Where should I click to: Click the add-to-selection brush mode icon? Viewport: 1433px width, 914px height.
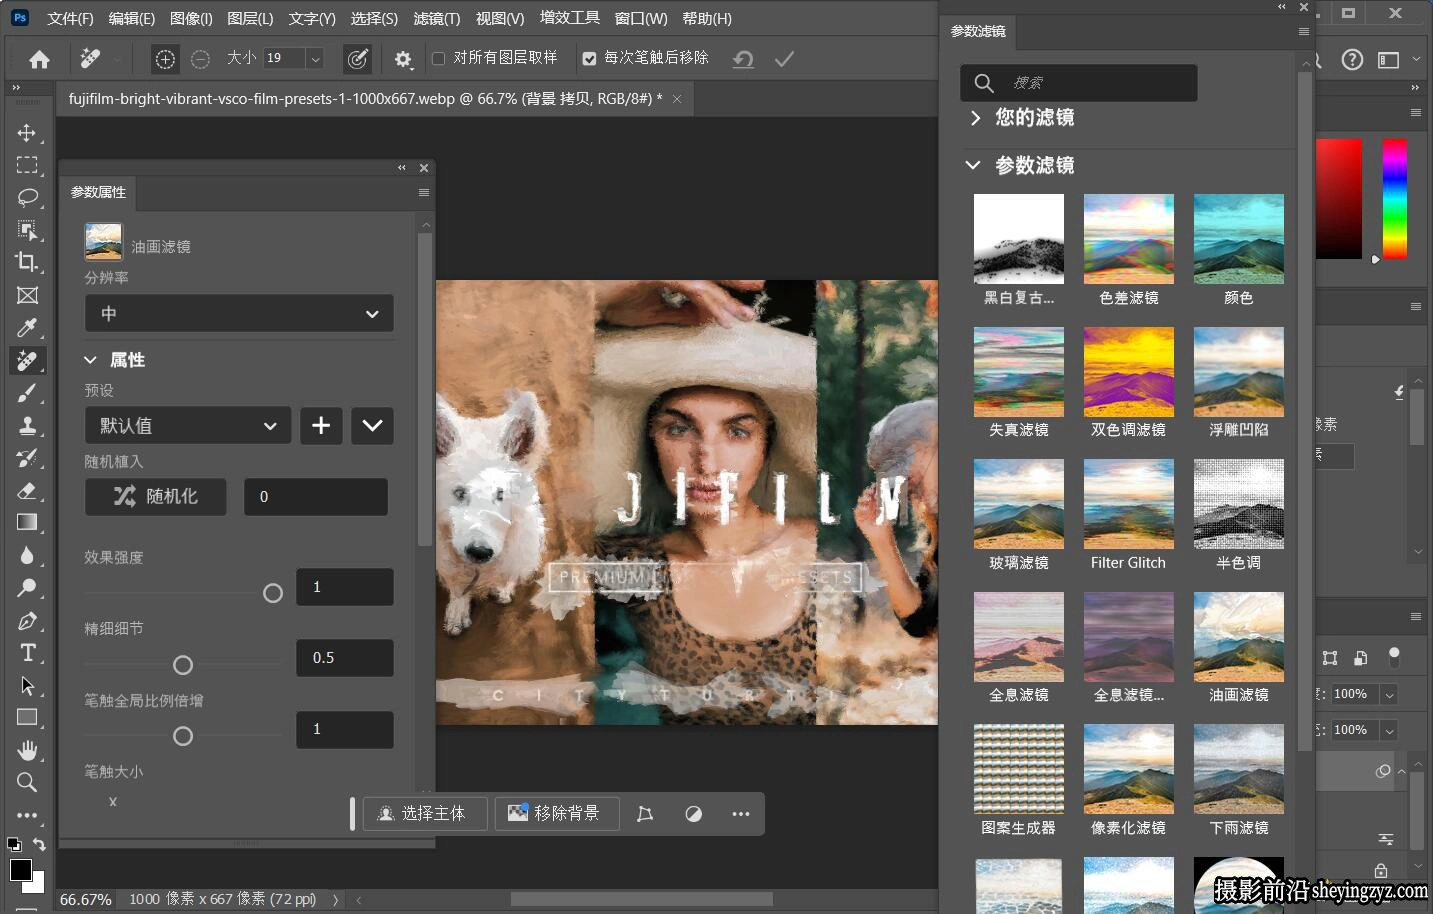coord(165,60)
